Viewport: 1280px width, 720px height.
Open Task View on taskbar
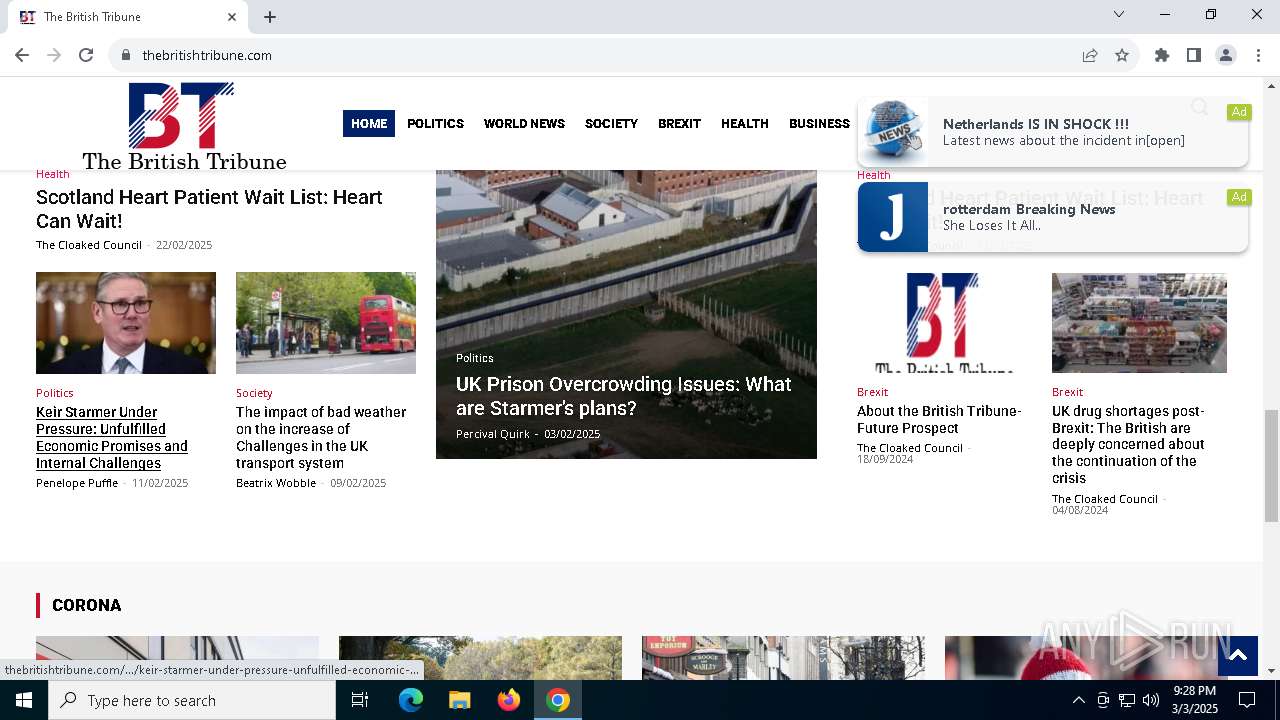(x=360, y=700)
